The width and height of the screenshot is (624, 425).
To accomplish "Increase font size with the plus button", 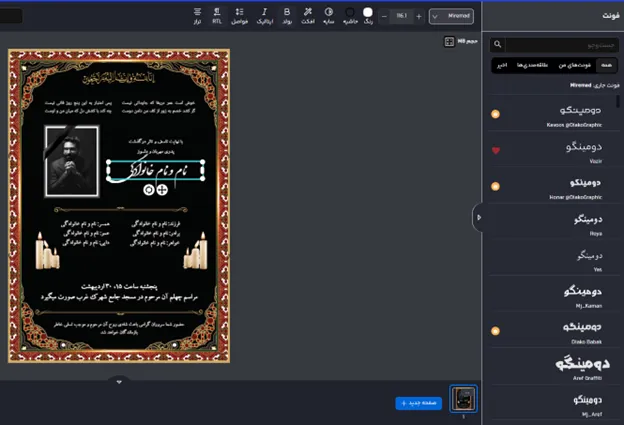I will [x=419, y=15].
